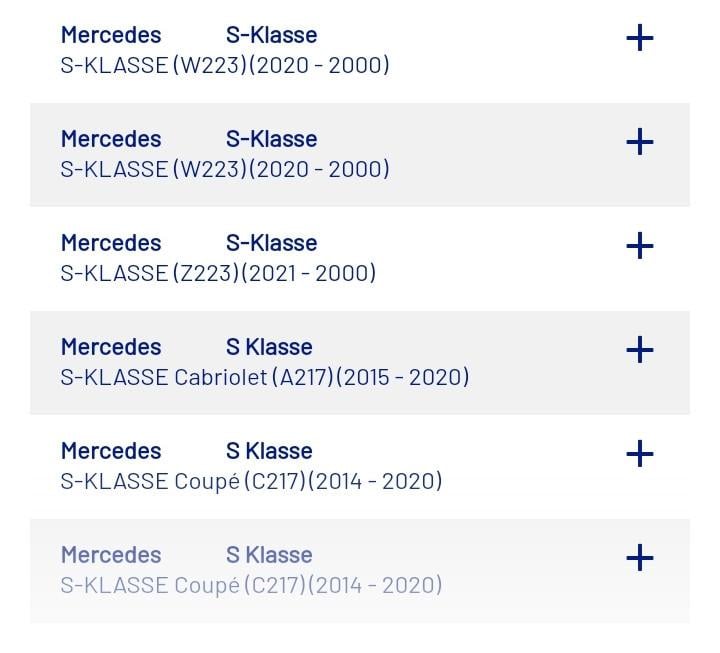
Task: Open the topmost white-row S-KLASSE (W223) subtitle
Action: pos(225,65)
